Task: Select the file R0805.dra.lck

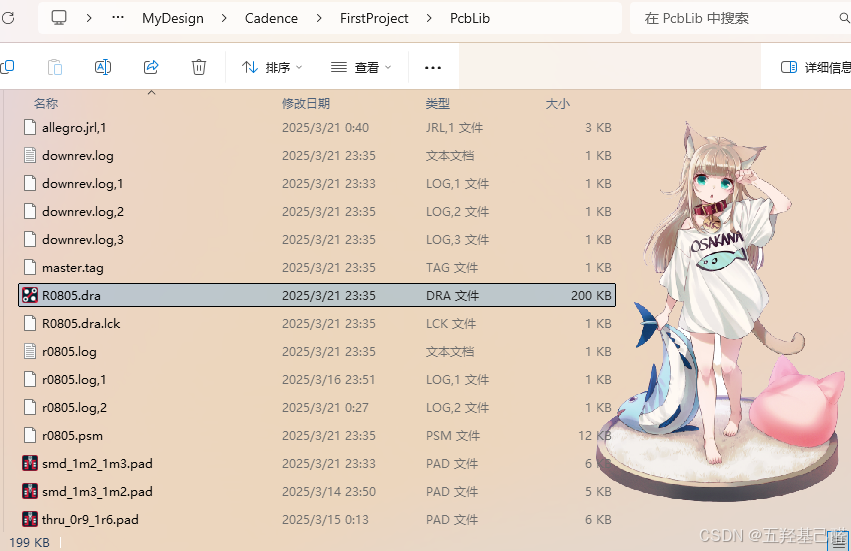Action: (317, 324)
